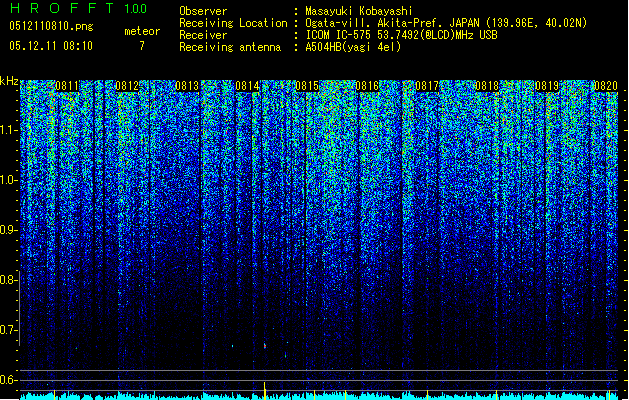The width and height of the screenshot is (629, 400).
Task: Click the Receiving Location label
Action: [x=233, y=23]
